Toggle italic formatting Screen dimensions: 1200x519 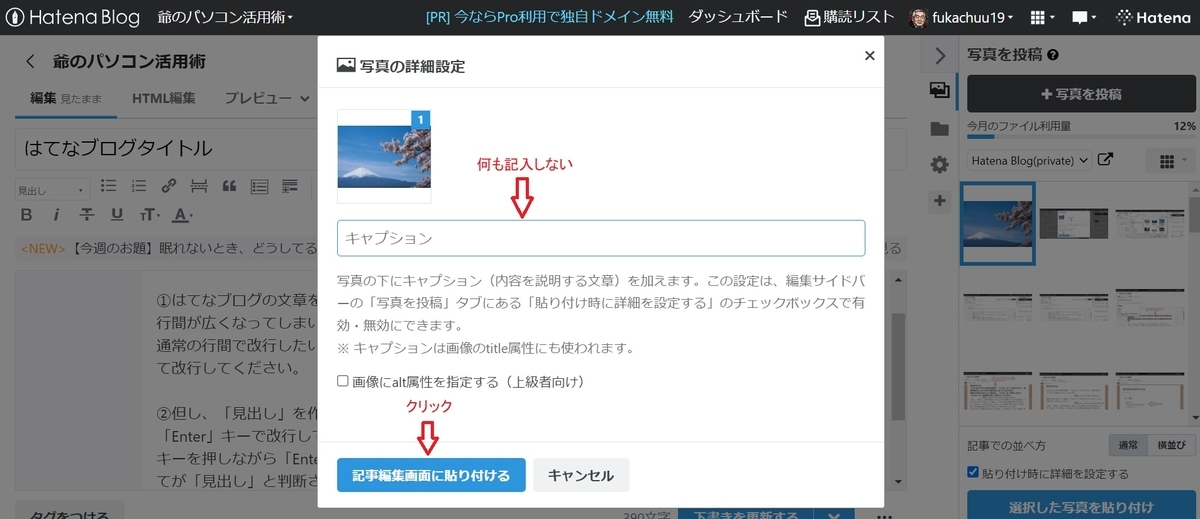coord(57,215)
